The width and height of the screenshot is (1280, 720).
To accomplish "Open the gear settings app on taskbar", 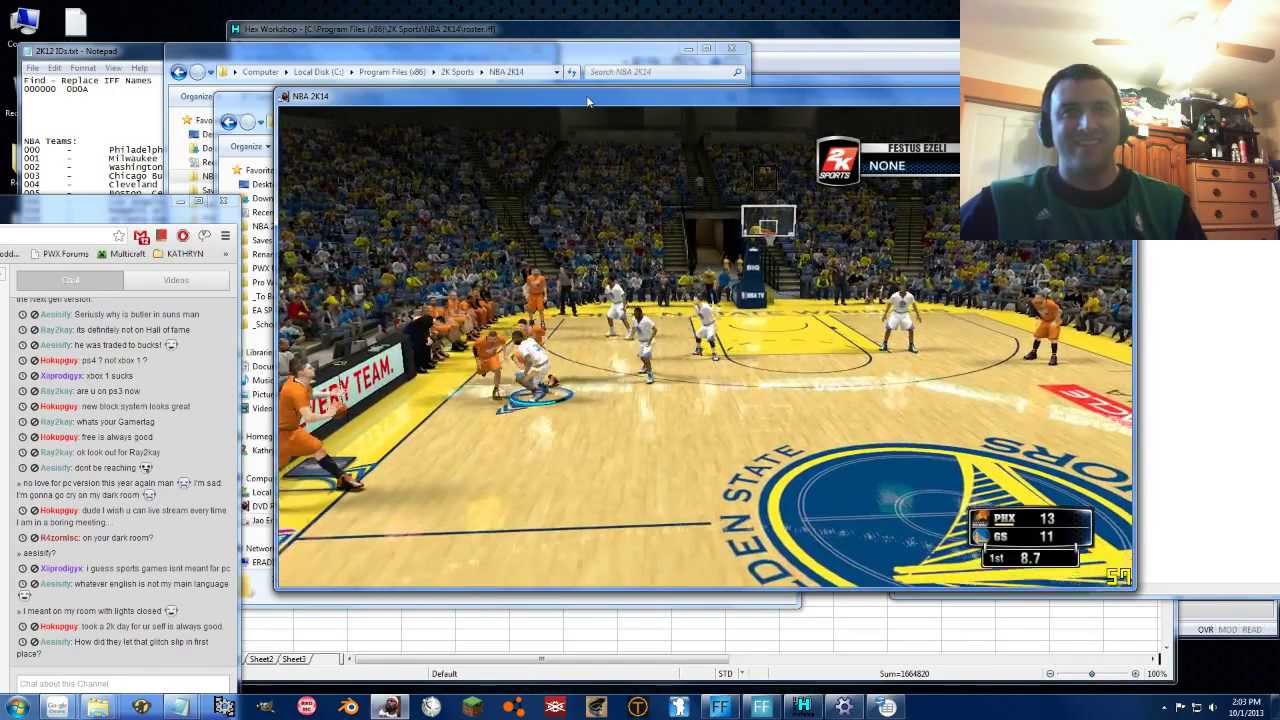I will pos(844,708).
